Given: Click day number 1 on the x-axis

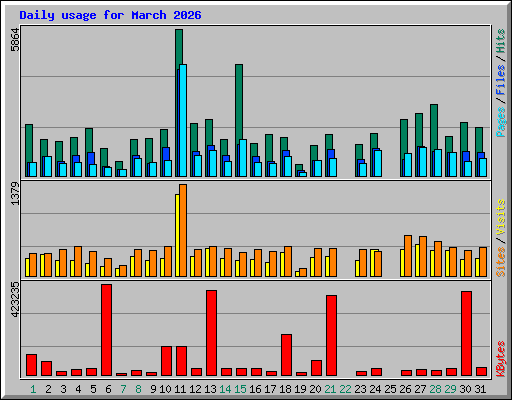Looking at the screenshot, I should coord(33,389).
